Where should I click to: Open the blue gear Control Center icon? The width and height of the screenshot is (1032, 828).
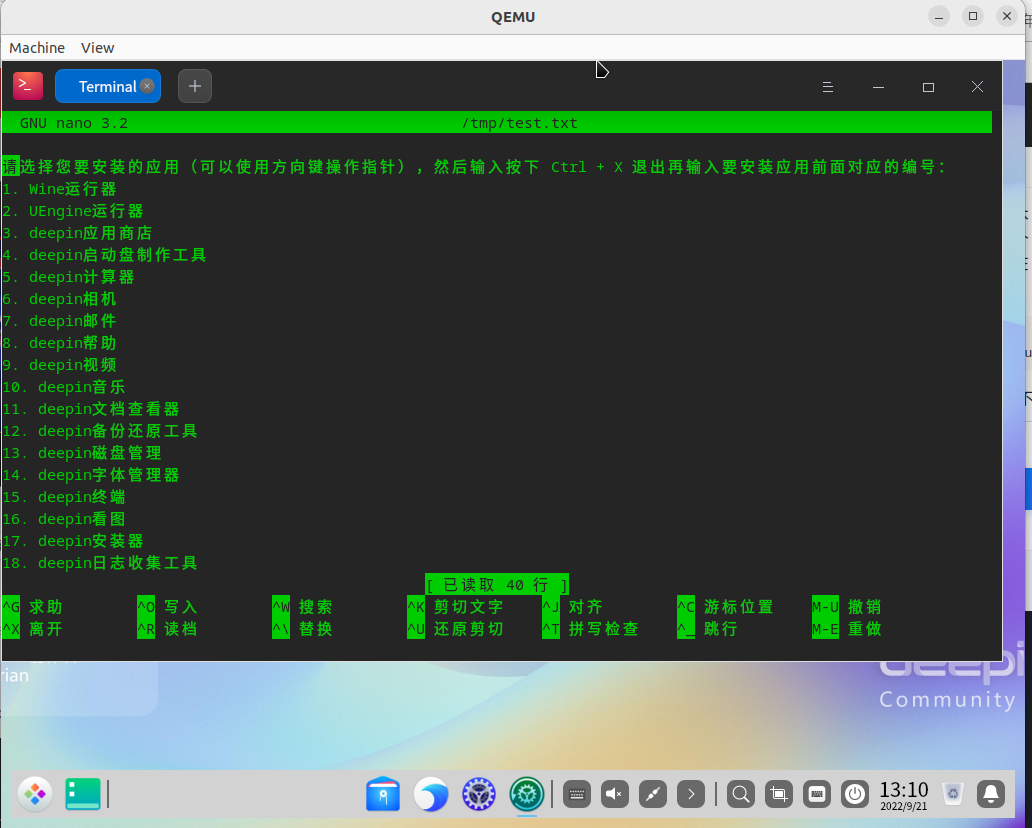point(478,794)
